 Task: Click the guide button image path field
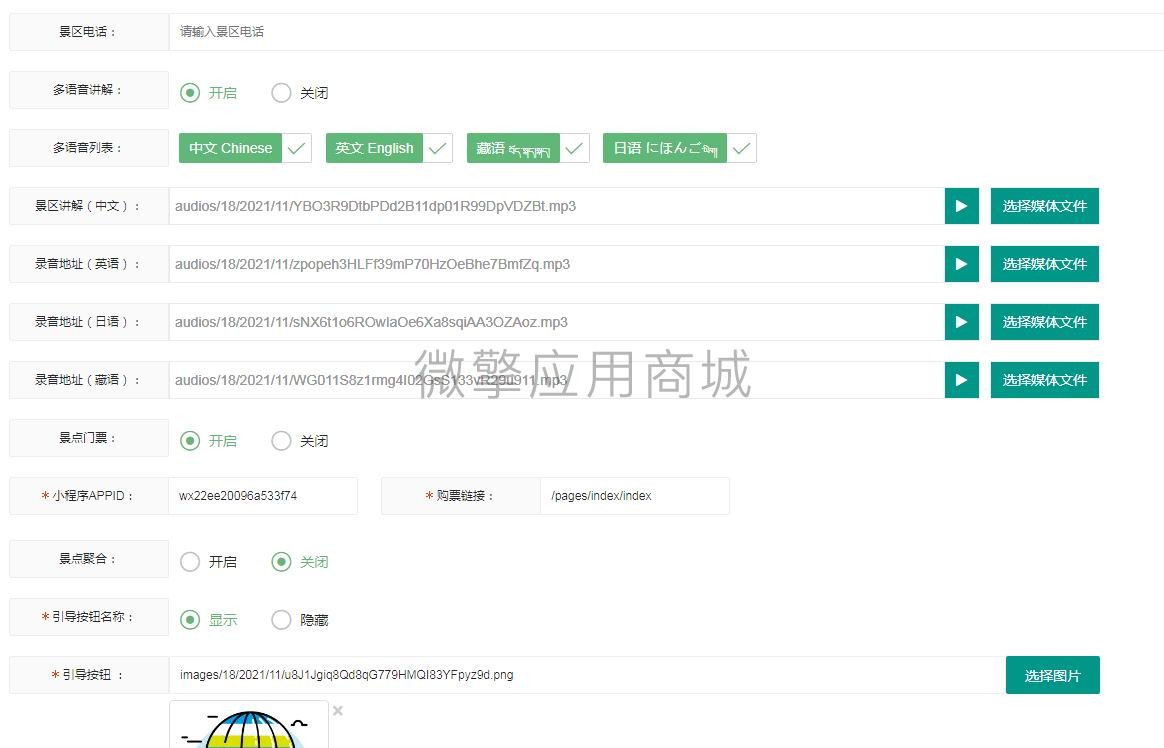587,675
